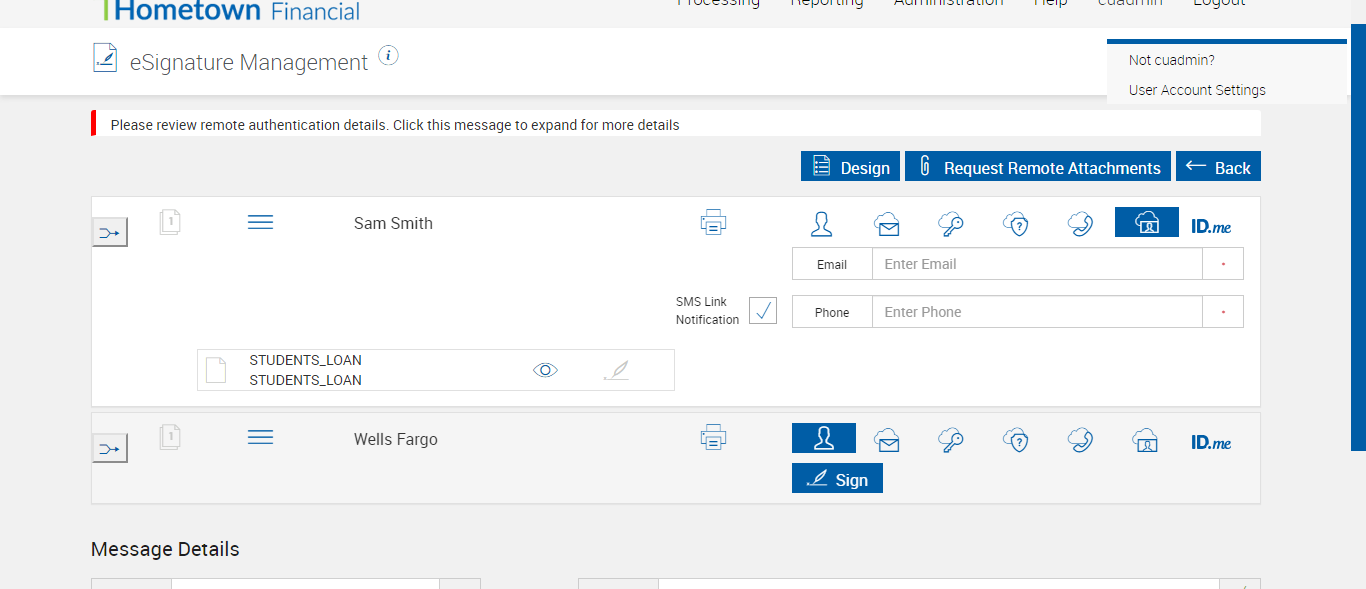Select phone call authentication for Sam Smith
This screenshot has width=1366, height=589.
[1080, 224]
